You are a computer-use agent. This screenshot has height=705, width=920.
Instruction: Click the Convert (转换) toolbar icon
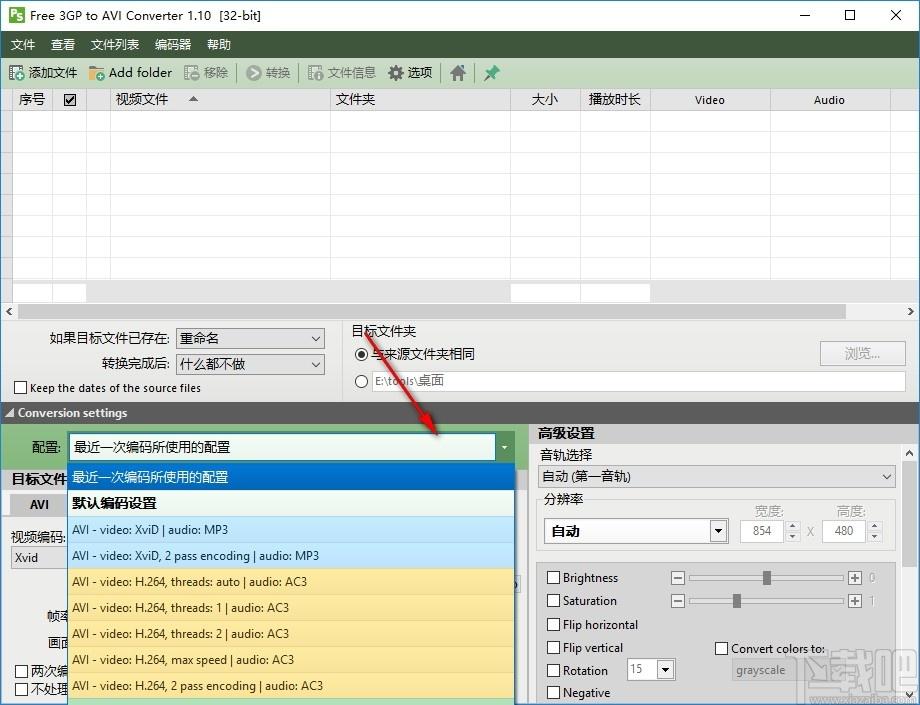pos(253,73)
